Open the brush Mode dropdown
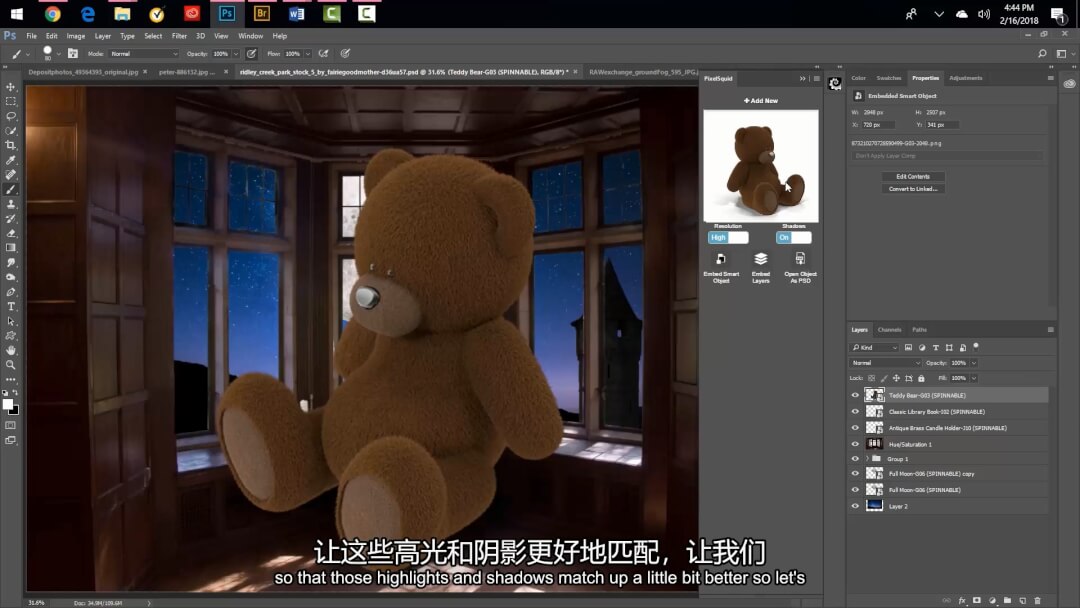1080x608 pixels. coord(144,54)
